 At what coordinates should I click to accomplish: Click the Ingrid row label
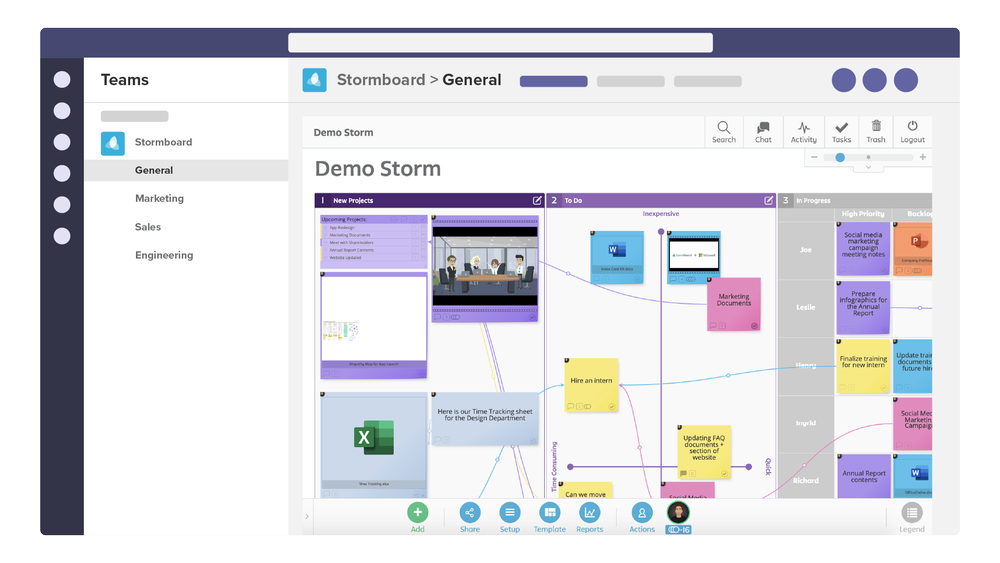point(805,423)
